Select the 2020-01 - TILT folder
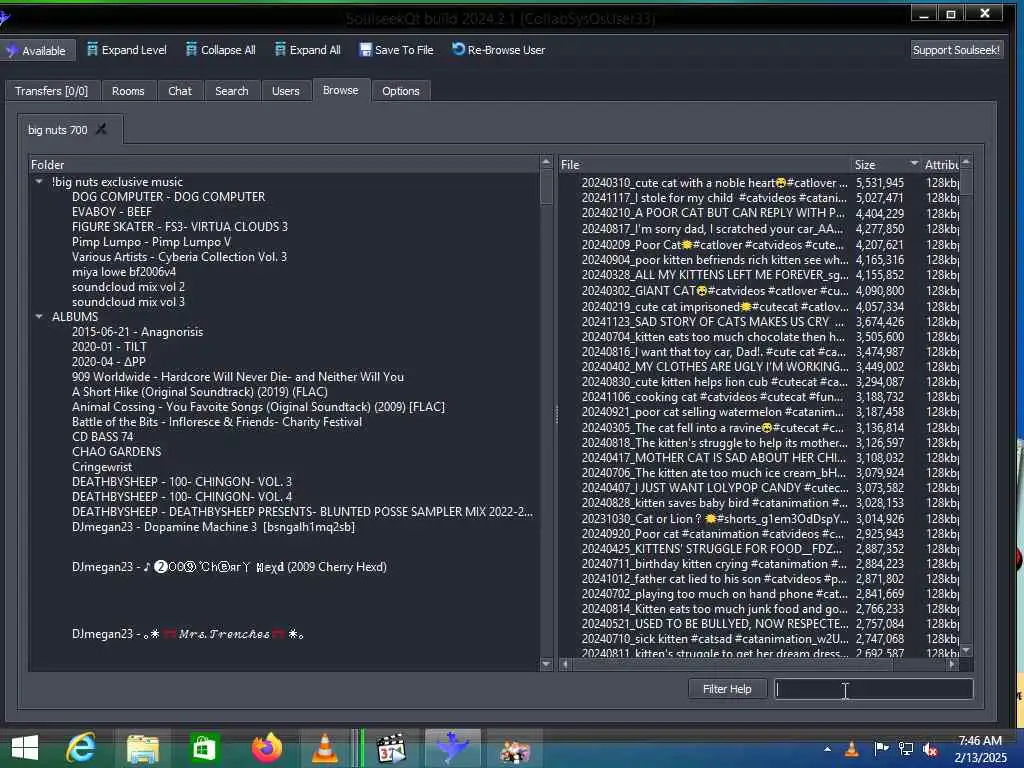1024x768 pixels. click(x=109, y=347)
